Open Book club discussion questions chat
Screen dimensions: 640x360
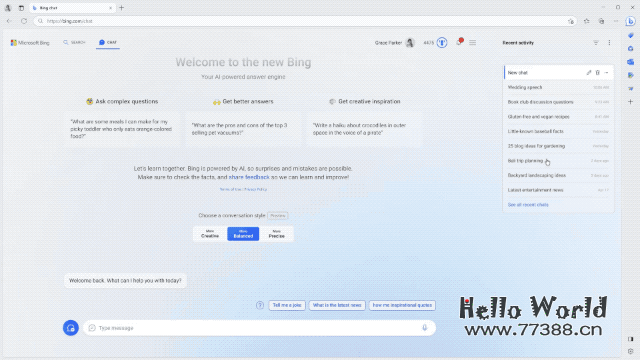pos(558,102)
